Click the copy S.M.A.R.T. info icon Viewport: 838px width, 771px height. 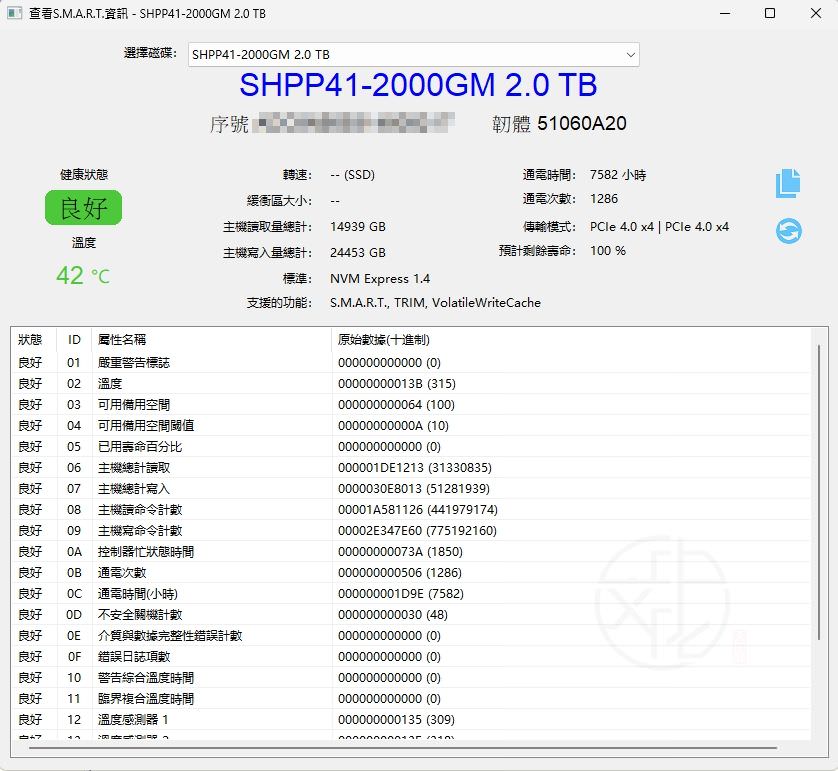tap(788, 183)
